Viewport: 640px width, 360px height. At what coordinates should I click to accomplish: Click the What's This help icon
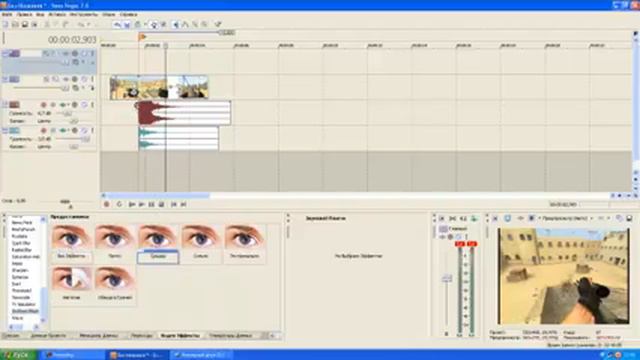(218, 25)
